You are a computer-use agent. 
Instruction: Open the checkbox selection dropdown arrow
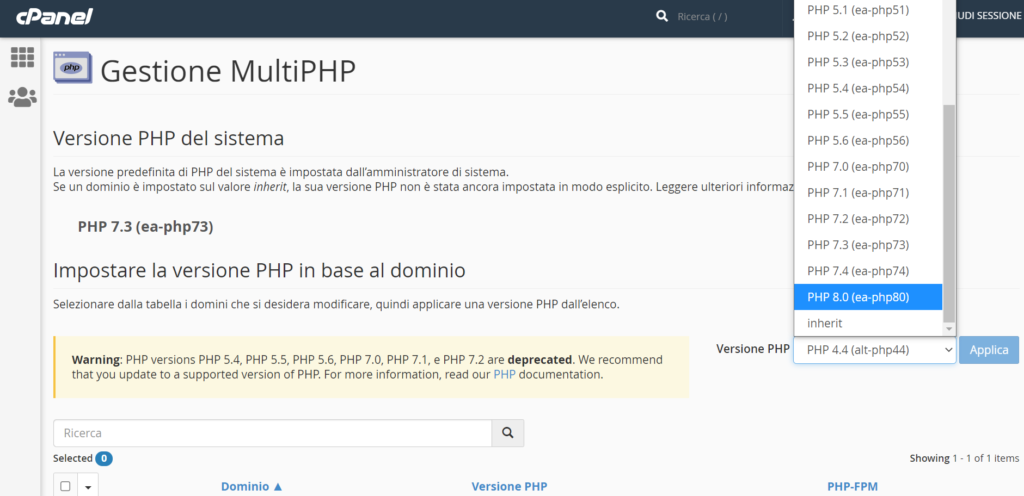tap(87, 487)
